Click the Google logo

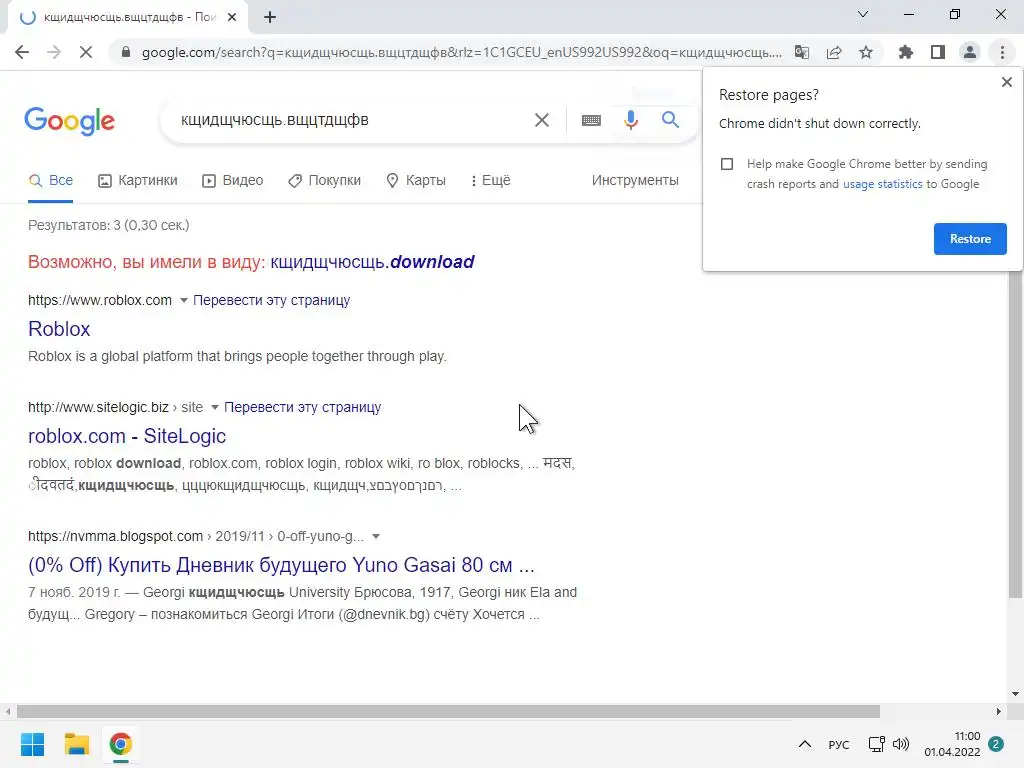(69, 121)
